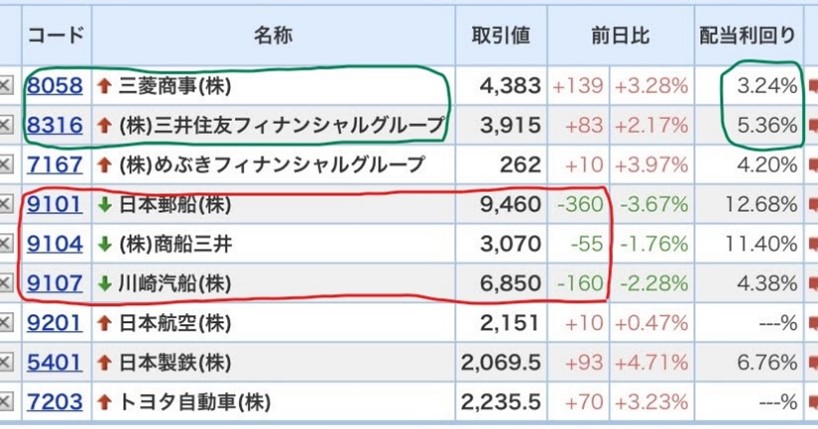Click the up arrow beside トヨタ自動車(株)
The width and height of the screenshot is (818, 429).
103,403
